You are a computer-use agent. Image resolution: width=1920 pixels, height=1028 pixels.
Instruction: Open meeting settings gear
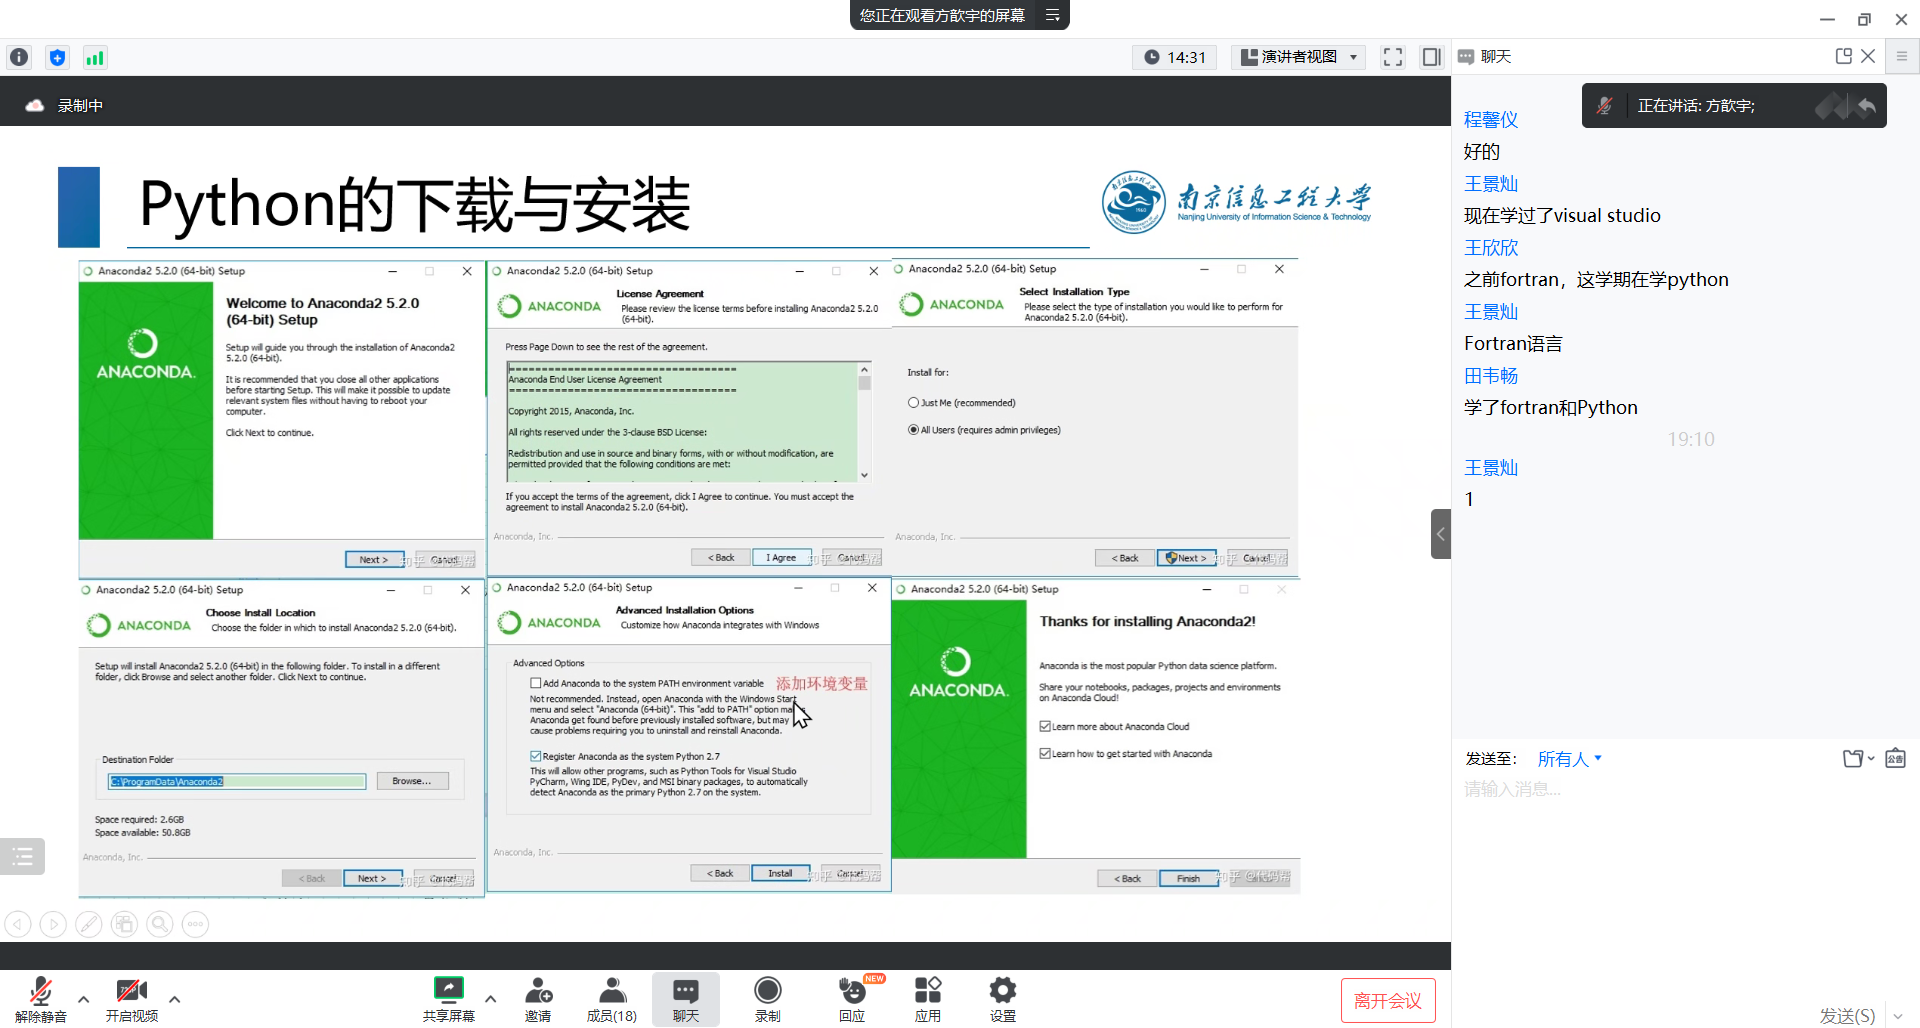coord(1002,998)
